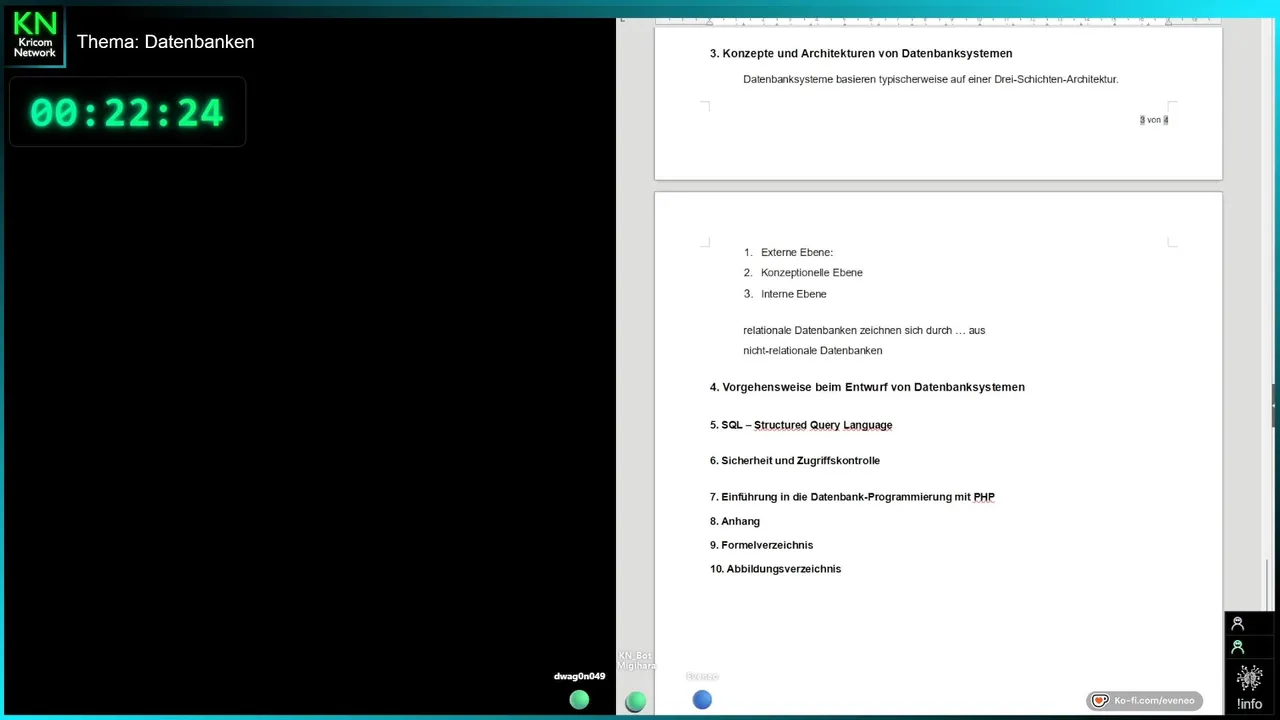This screenshot has width=1280, height=720.
Task: Click heading '3. Konzepte und Architekturen von Datenbanksystemen'
Action: [x=861, y=54]
